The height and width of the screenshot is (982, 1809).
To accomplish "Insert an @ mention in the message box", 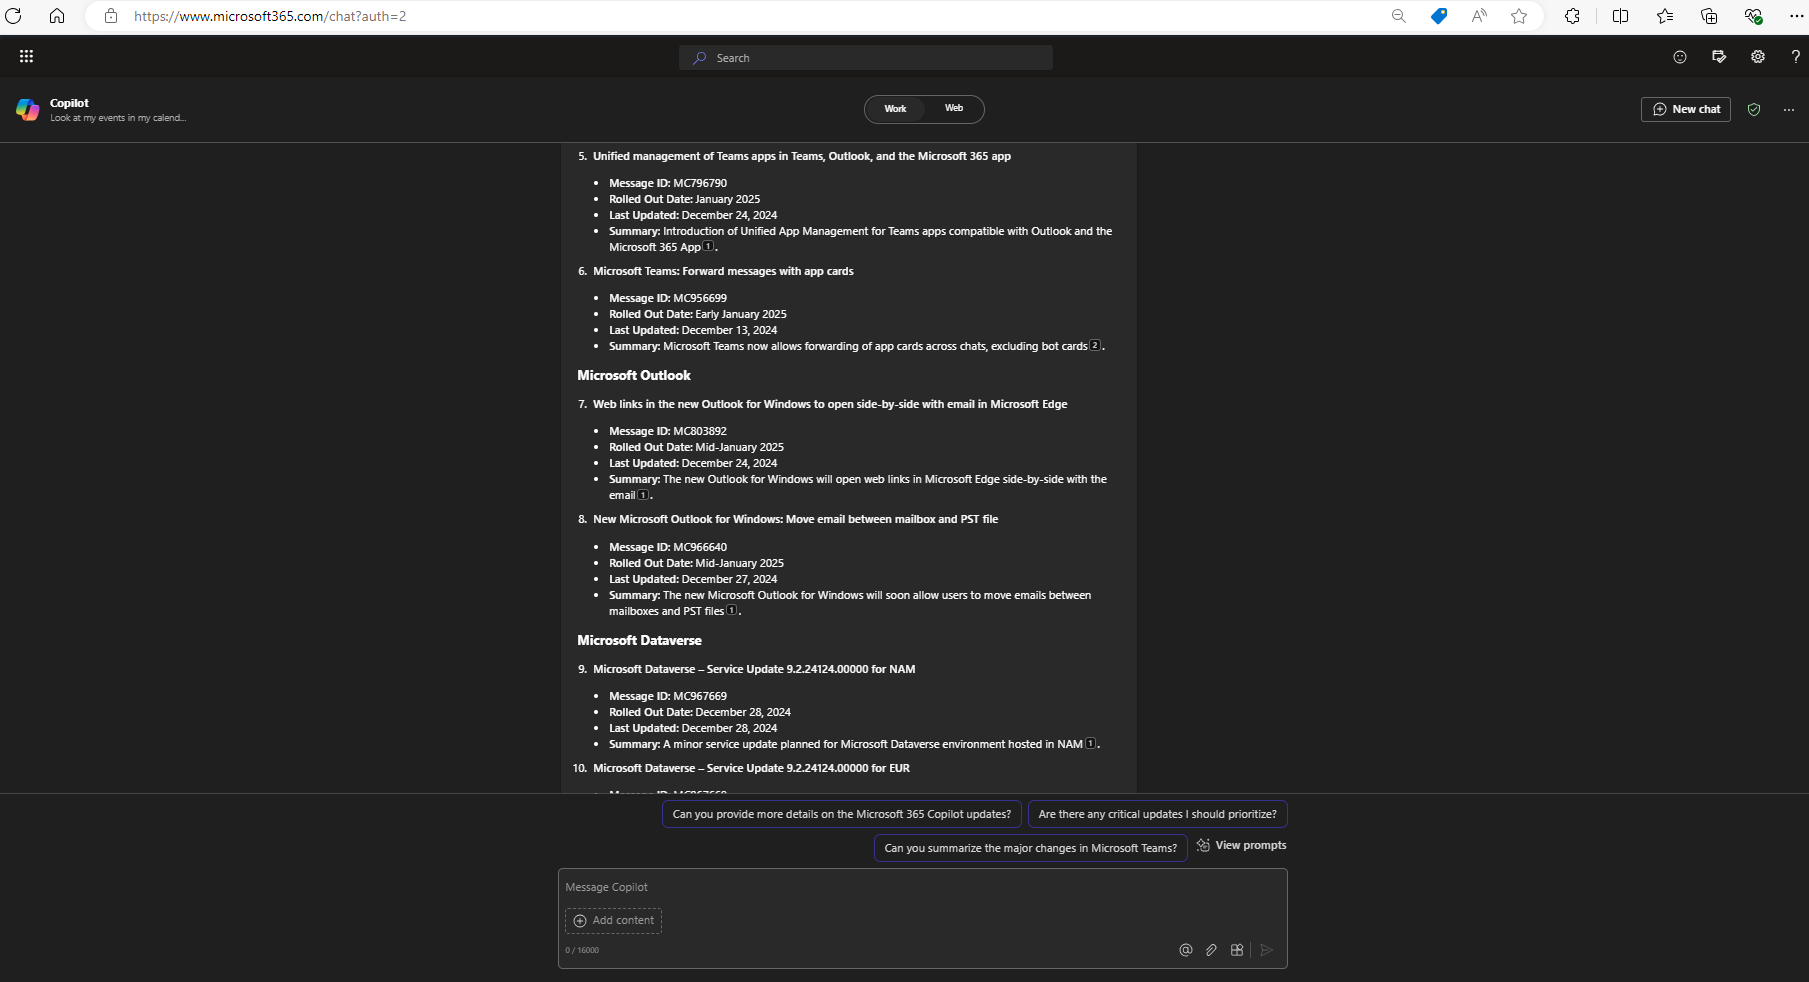I will point(1186,950).
